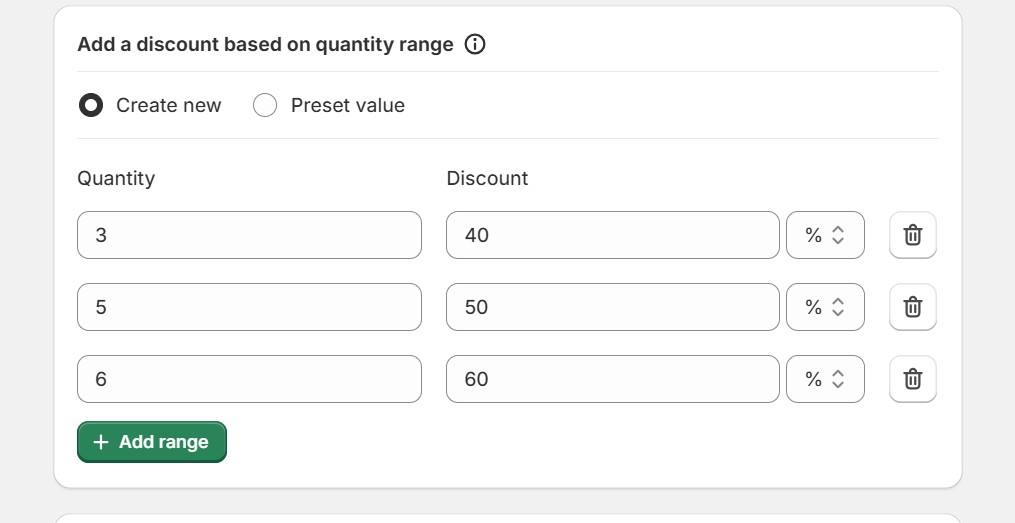Click the Preset value label text

point(348,105)
